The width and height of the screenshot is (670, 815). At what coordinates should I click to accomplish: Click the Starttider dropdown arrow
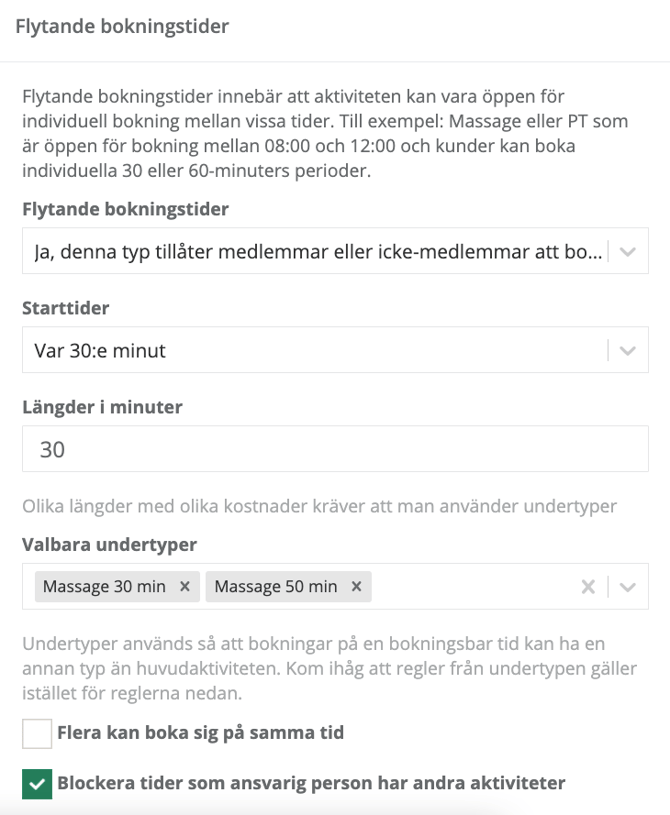(630, 350)
